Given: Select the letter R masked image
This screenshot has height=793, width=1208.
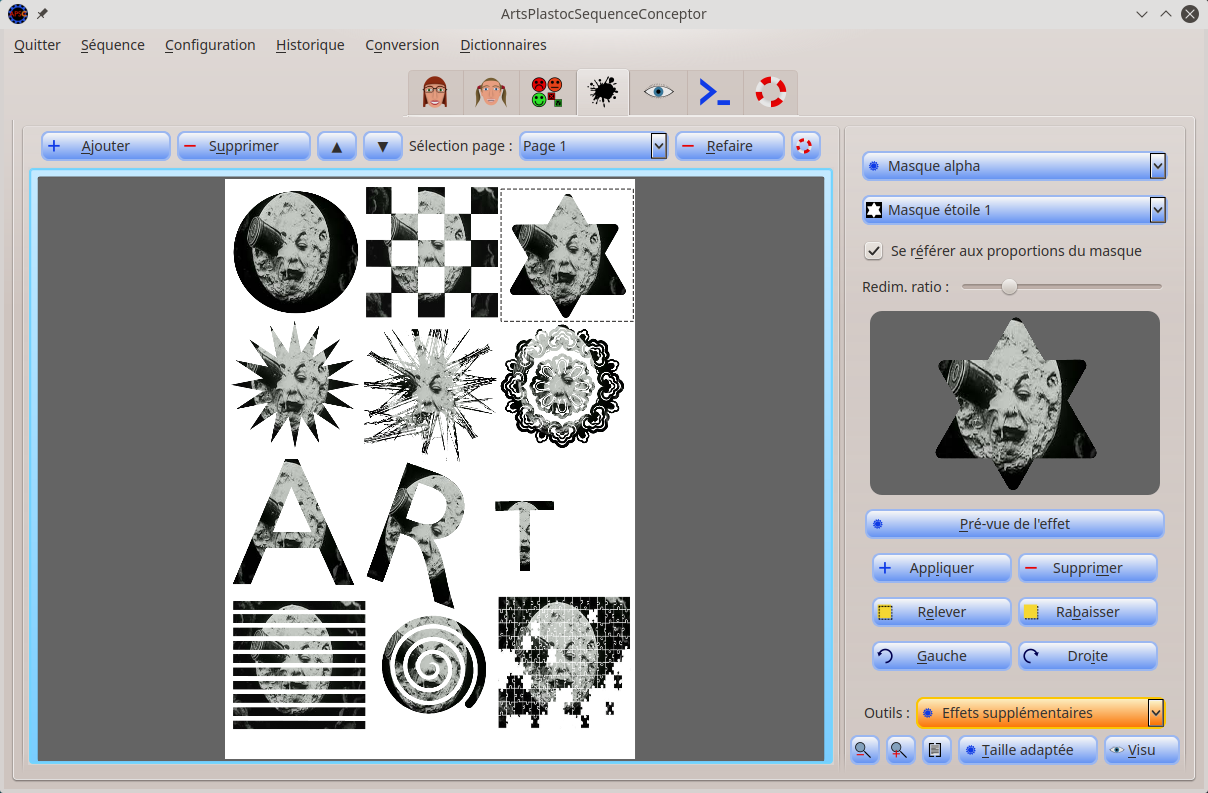Looking at the screenshot, I should pos(416,535).
